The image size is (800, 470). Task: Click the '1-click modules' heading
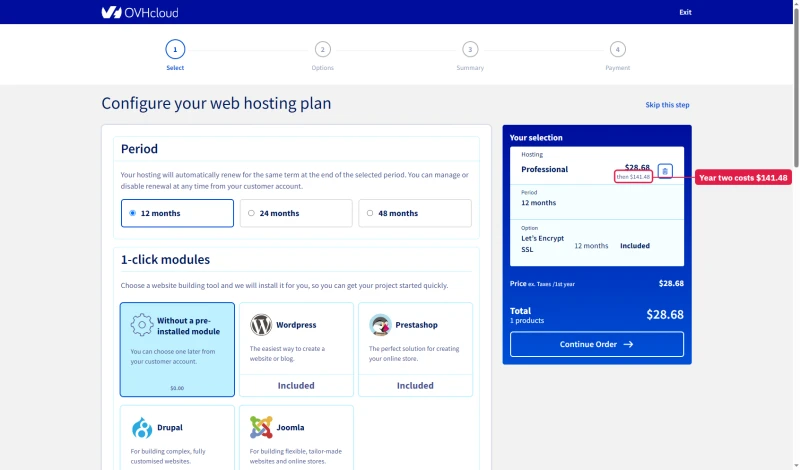(x=165, y=260)
